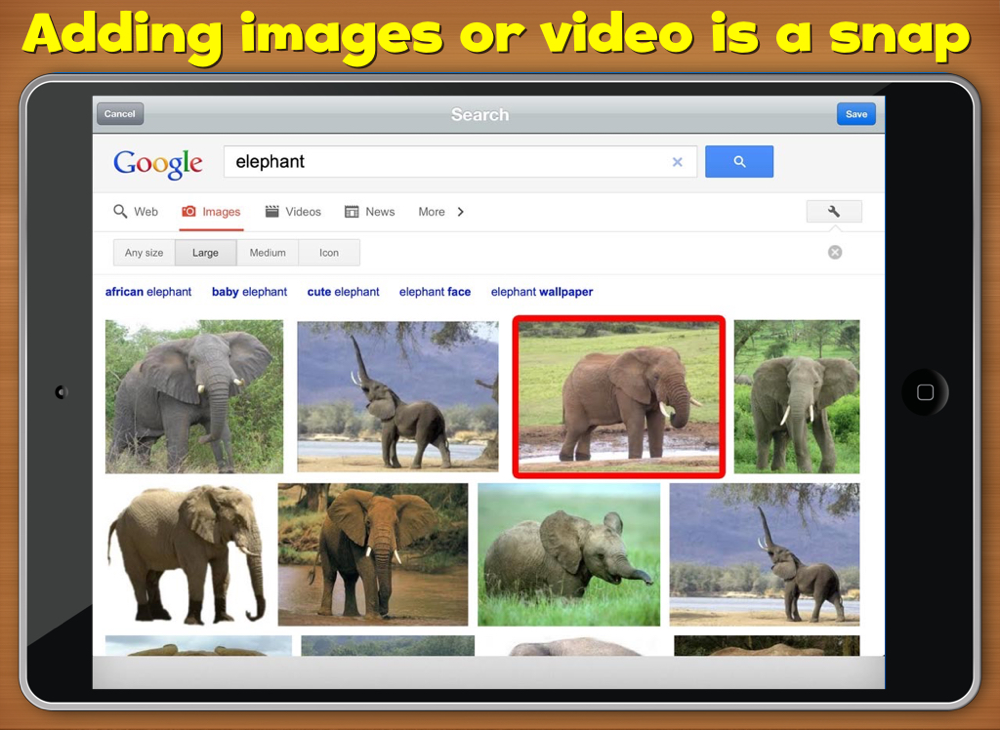The image size is (1000, 730).
Task: Tap the iPad home button
Action: tap(925, 392)
